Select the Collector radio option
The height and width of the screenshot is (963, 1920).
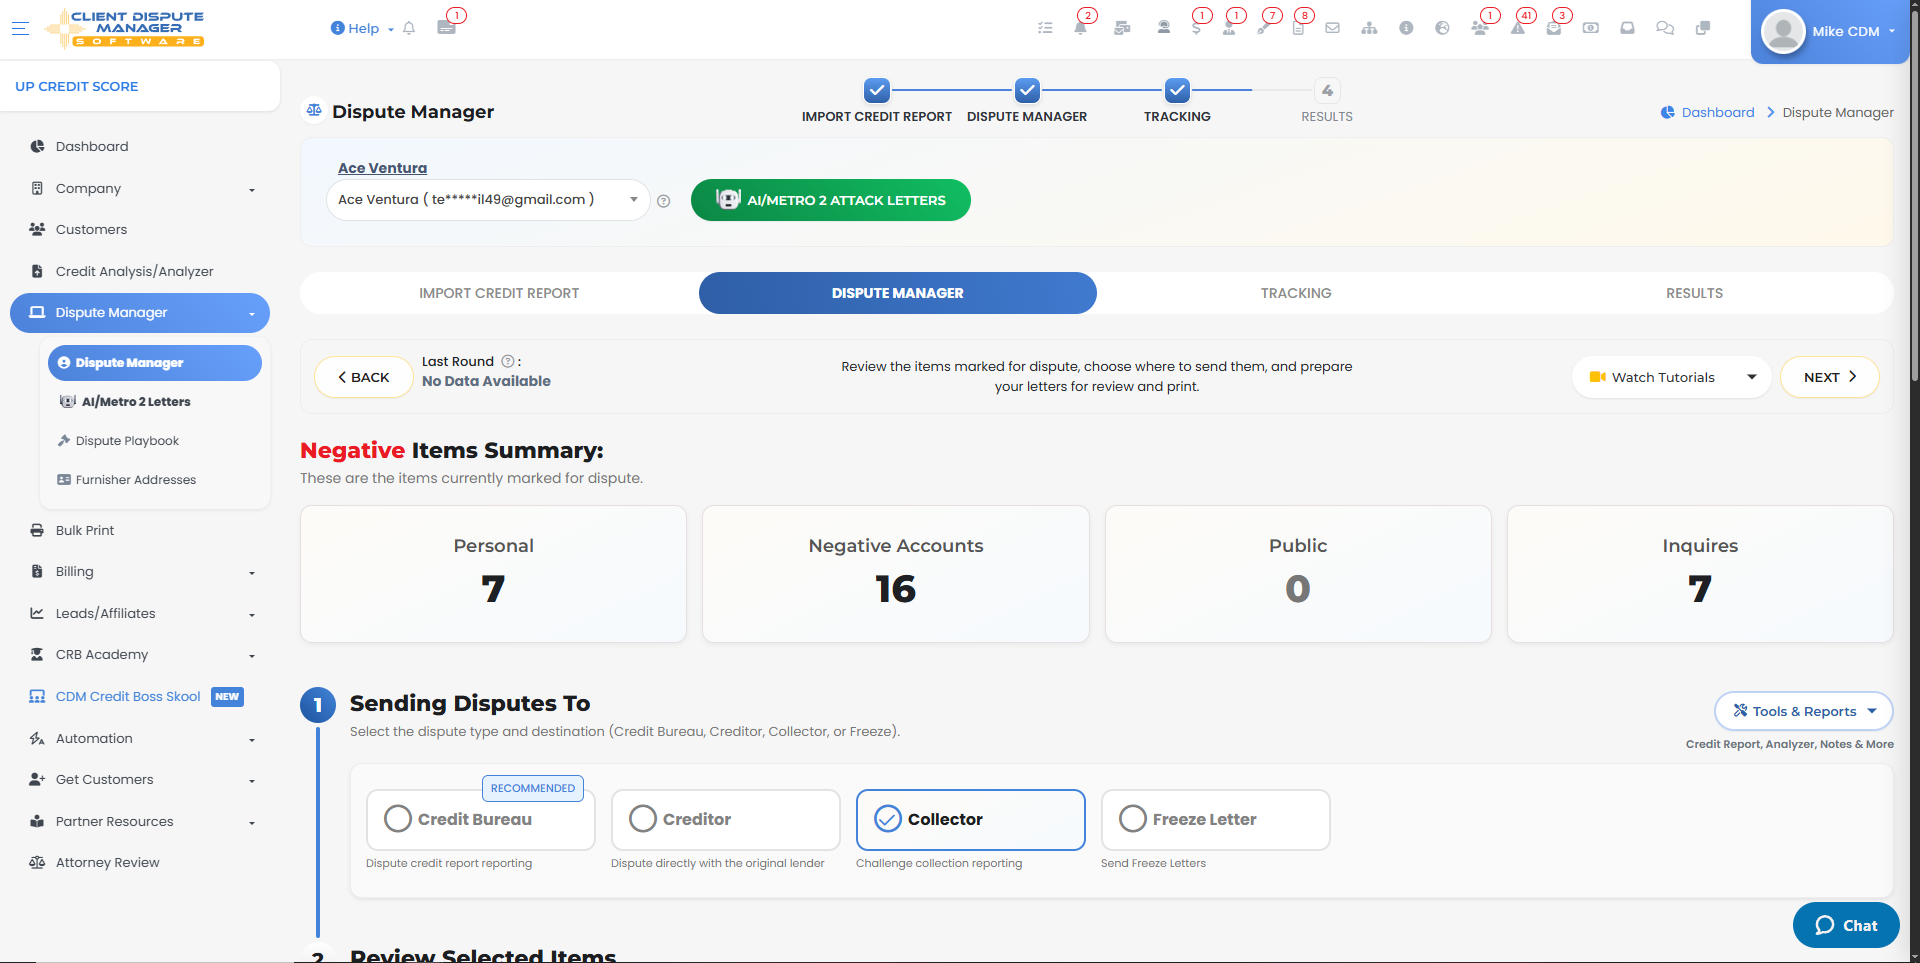point(970,819)
